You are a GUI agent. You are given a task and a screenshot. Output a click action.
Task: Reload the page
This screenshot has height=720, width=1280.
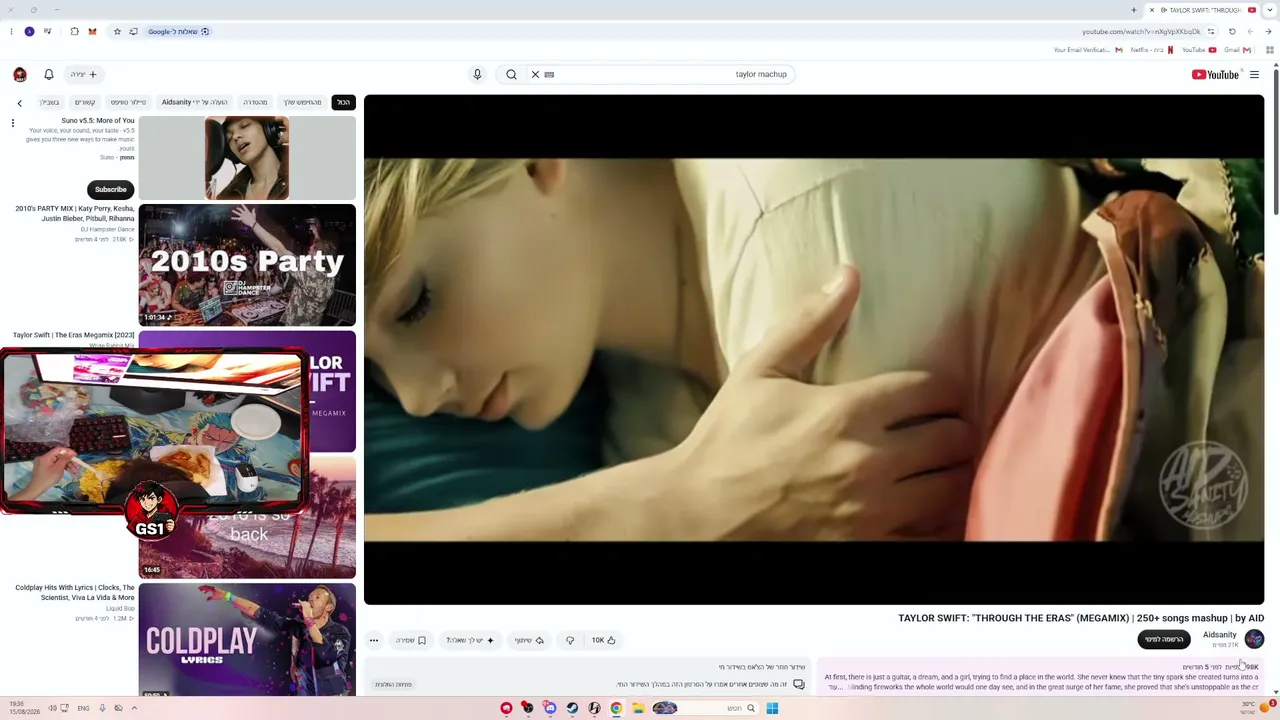click(1232, 31)
